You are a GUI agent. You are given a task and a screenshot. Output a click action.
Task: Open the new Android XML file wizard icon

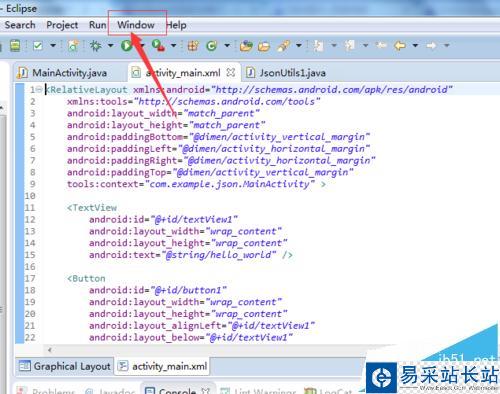click(73, 45)
